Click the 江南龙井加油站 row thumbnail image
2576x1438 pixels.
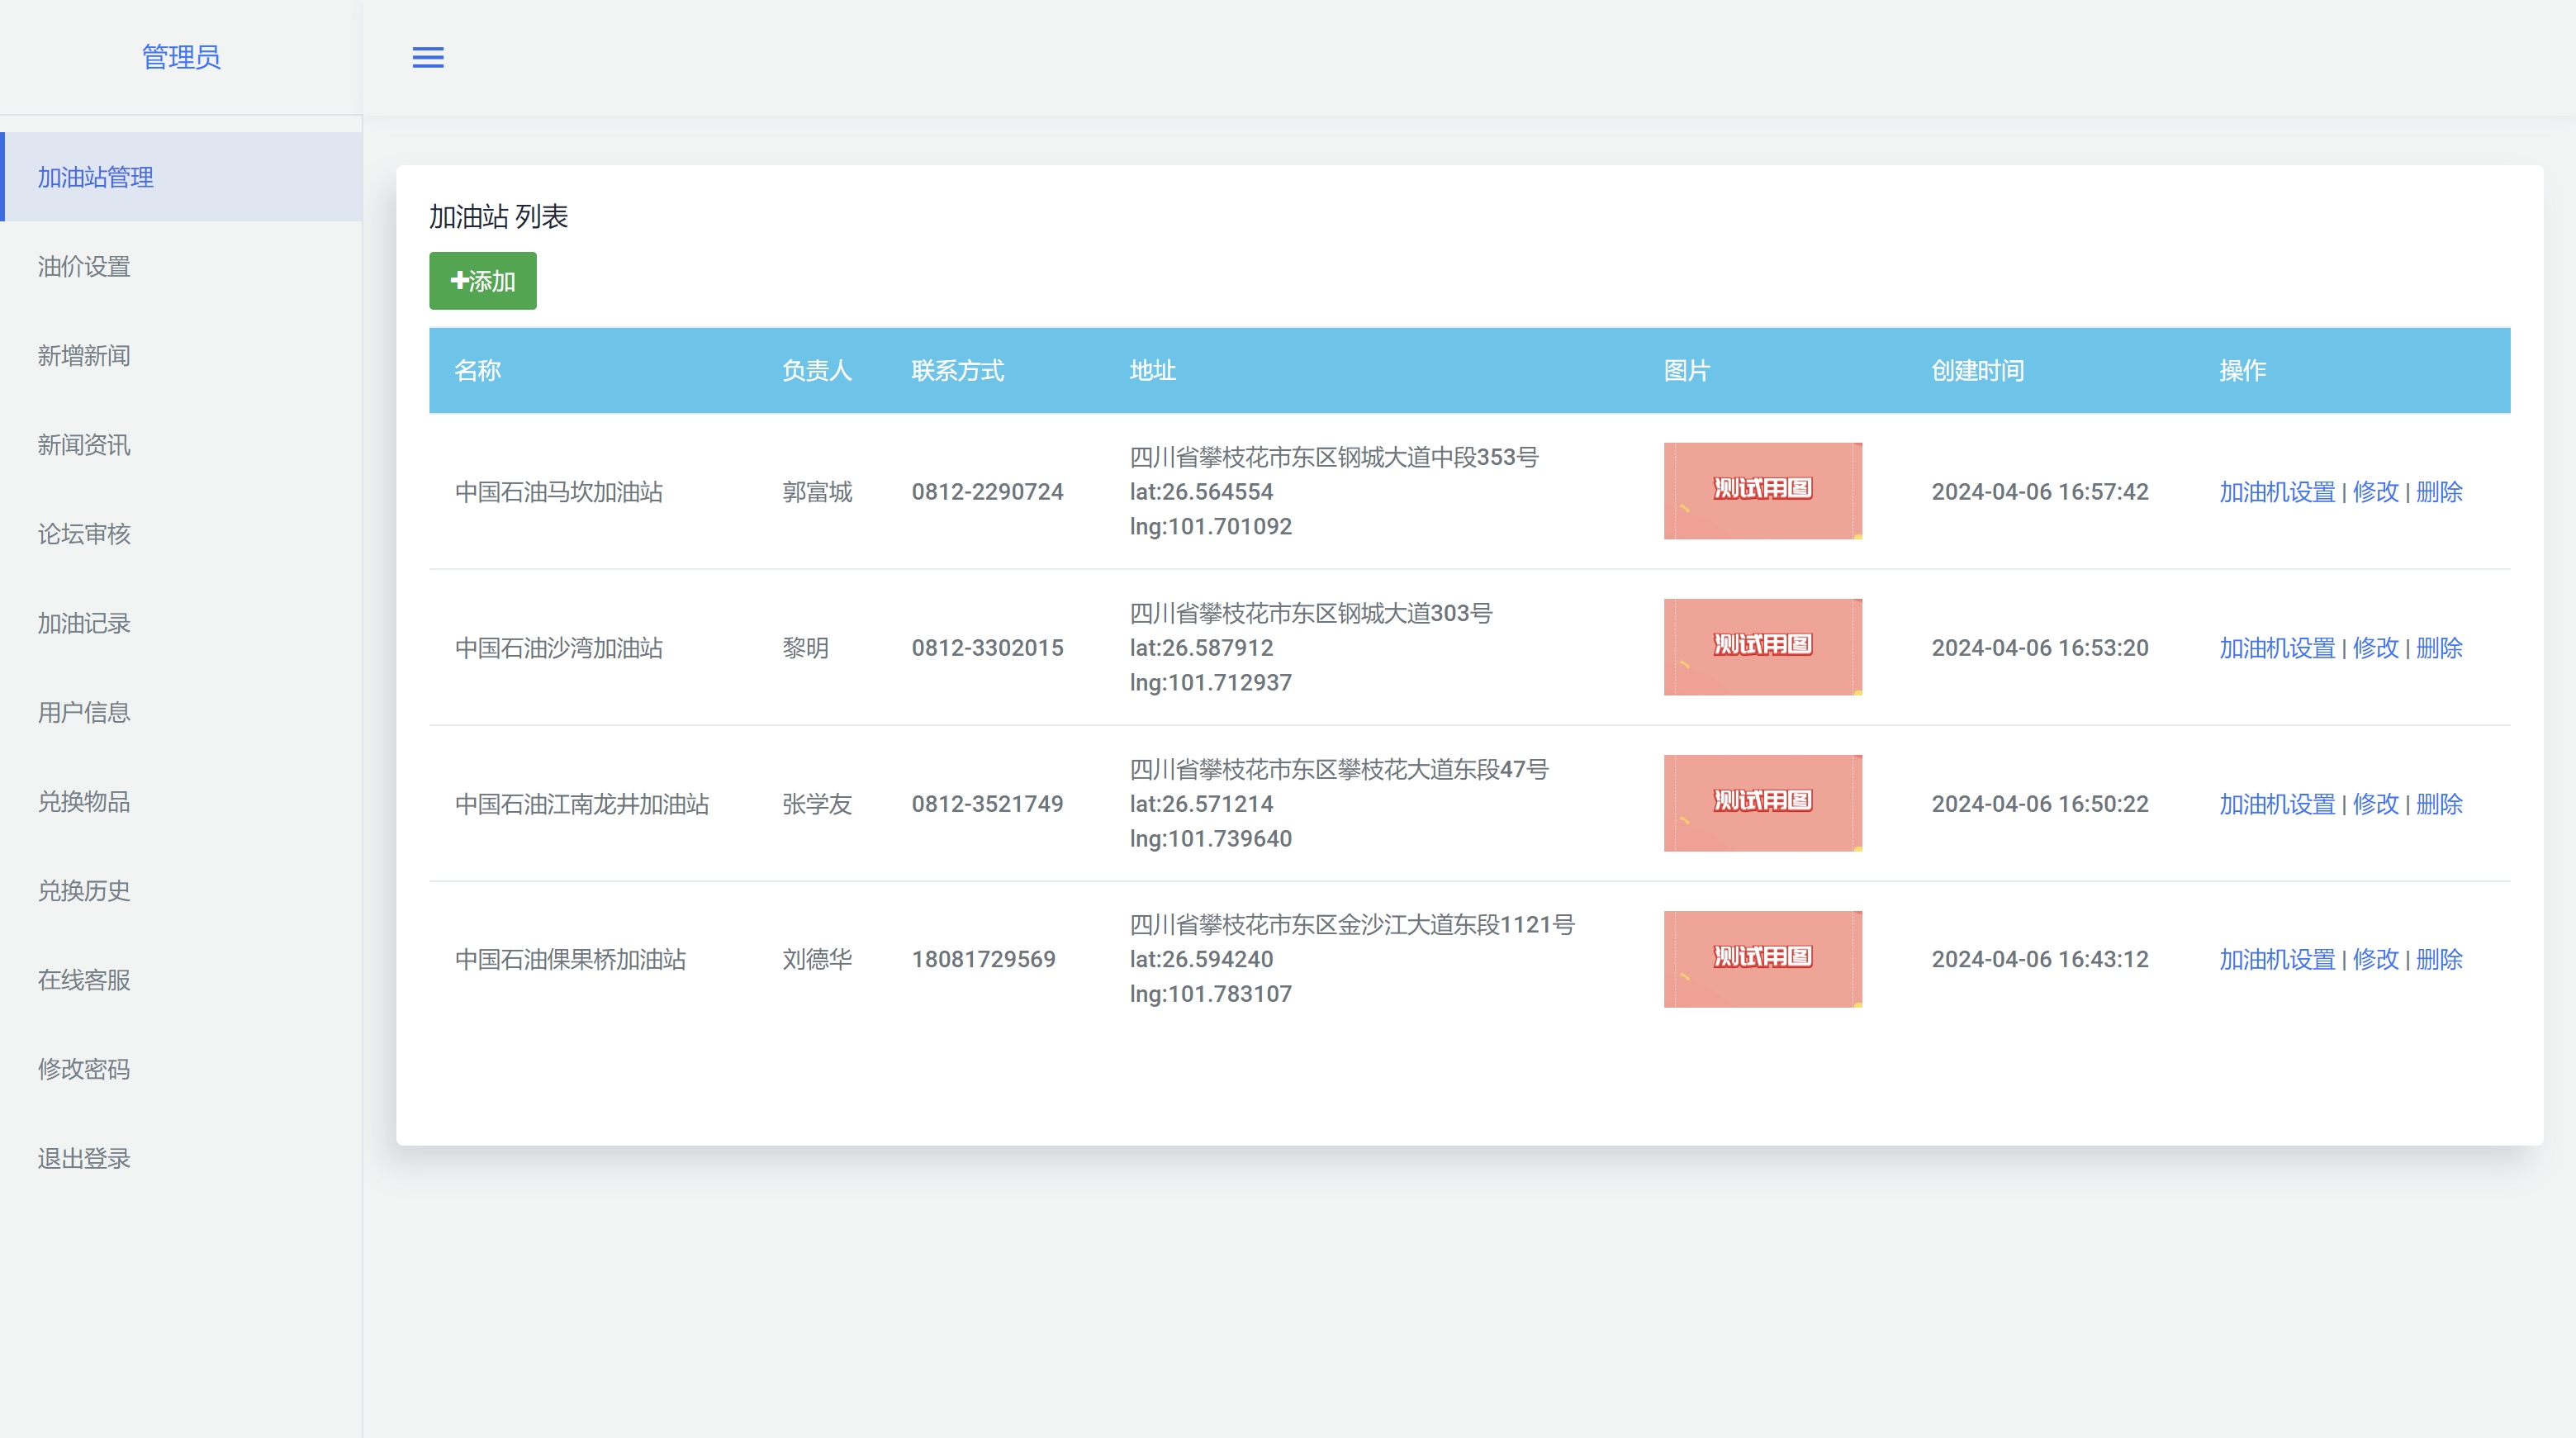[1762, 803]
